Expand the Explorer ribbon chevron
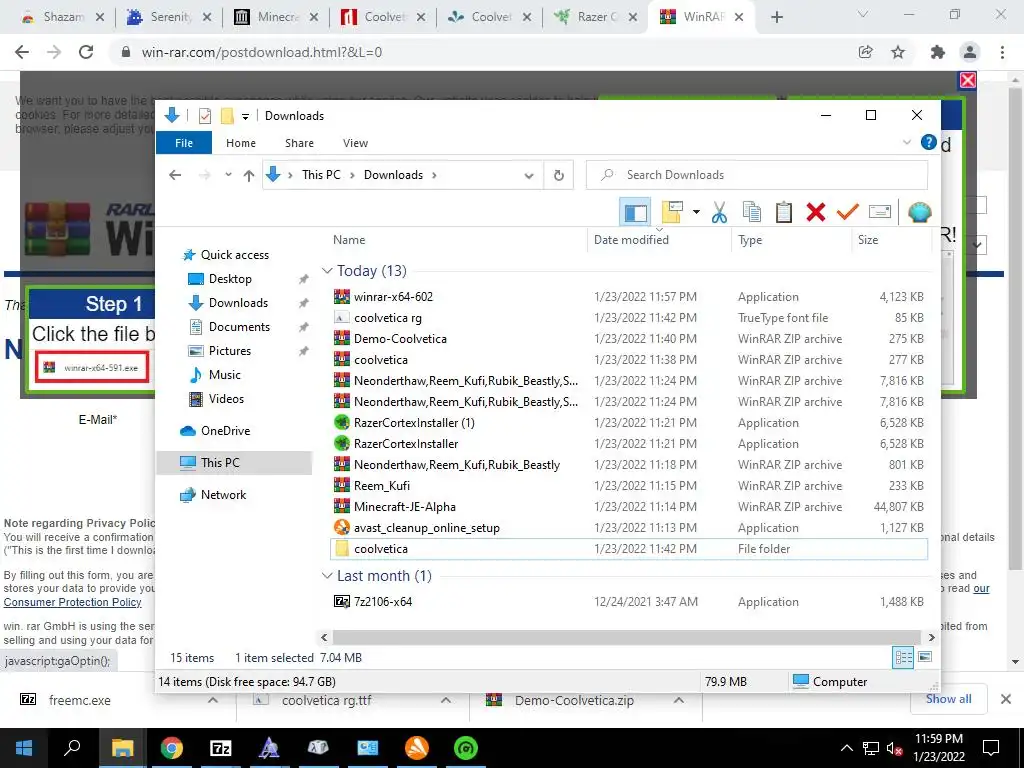 click(906, 142)
